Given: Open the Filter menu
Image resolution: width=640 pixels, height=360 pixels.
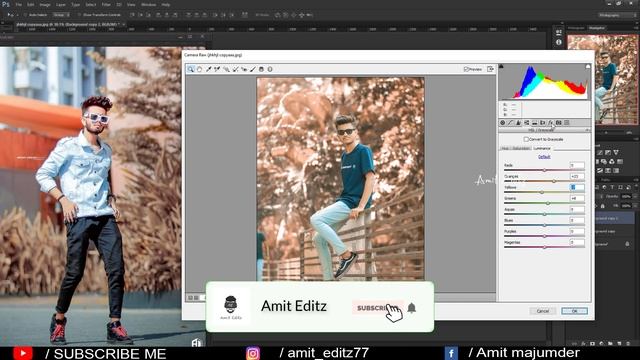Looking at the screenshot, I should click(x=106, y=4).
